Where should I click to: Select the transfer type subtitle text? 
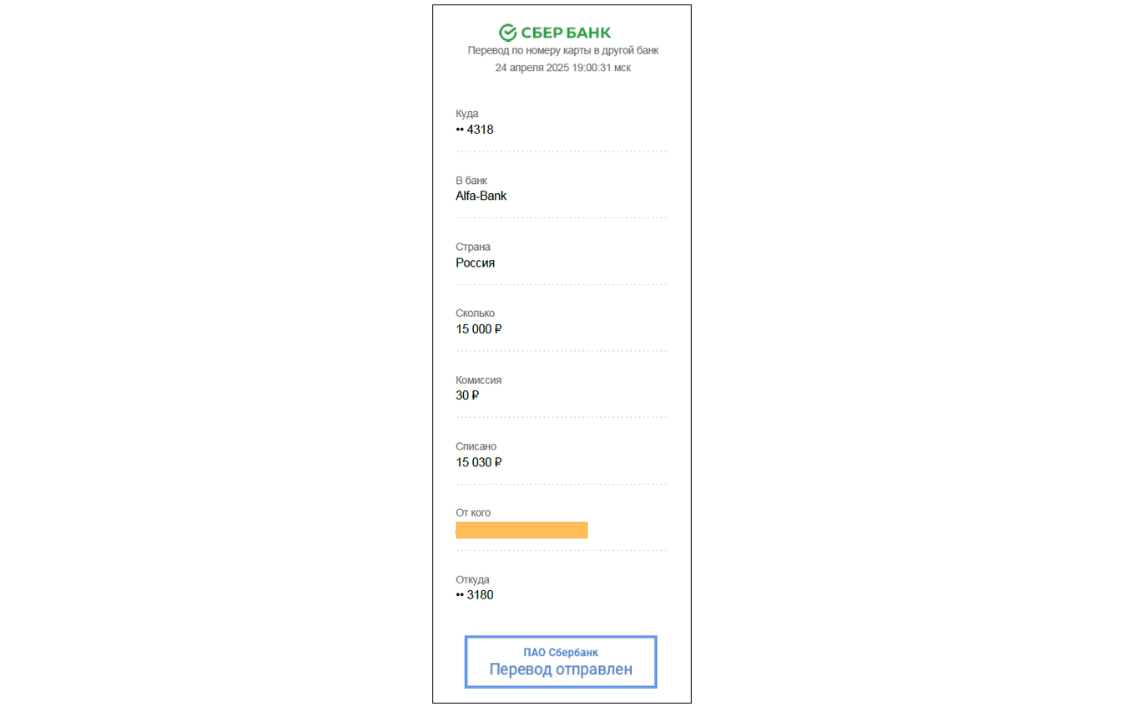click(x=563, y=50)
